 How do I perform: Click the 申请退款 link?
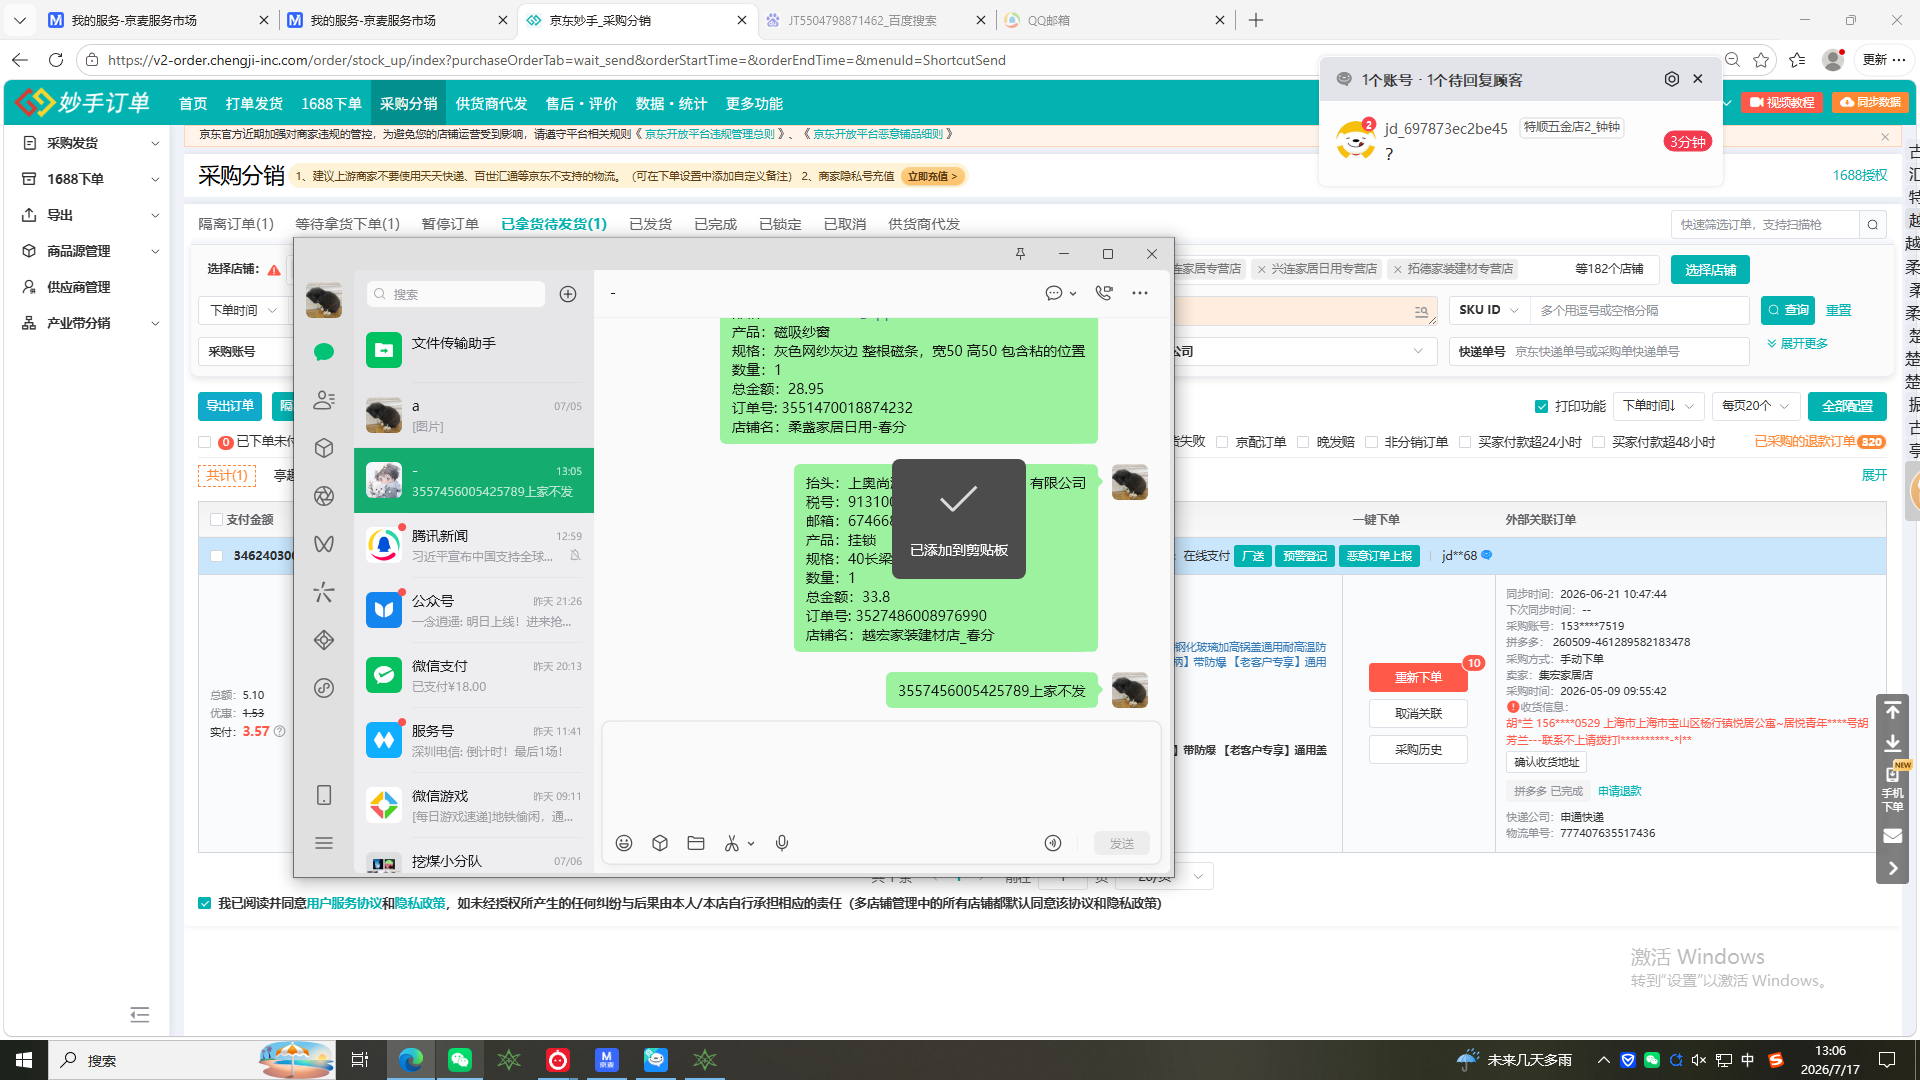click(1620, 791)
